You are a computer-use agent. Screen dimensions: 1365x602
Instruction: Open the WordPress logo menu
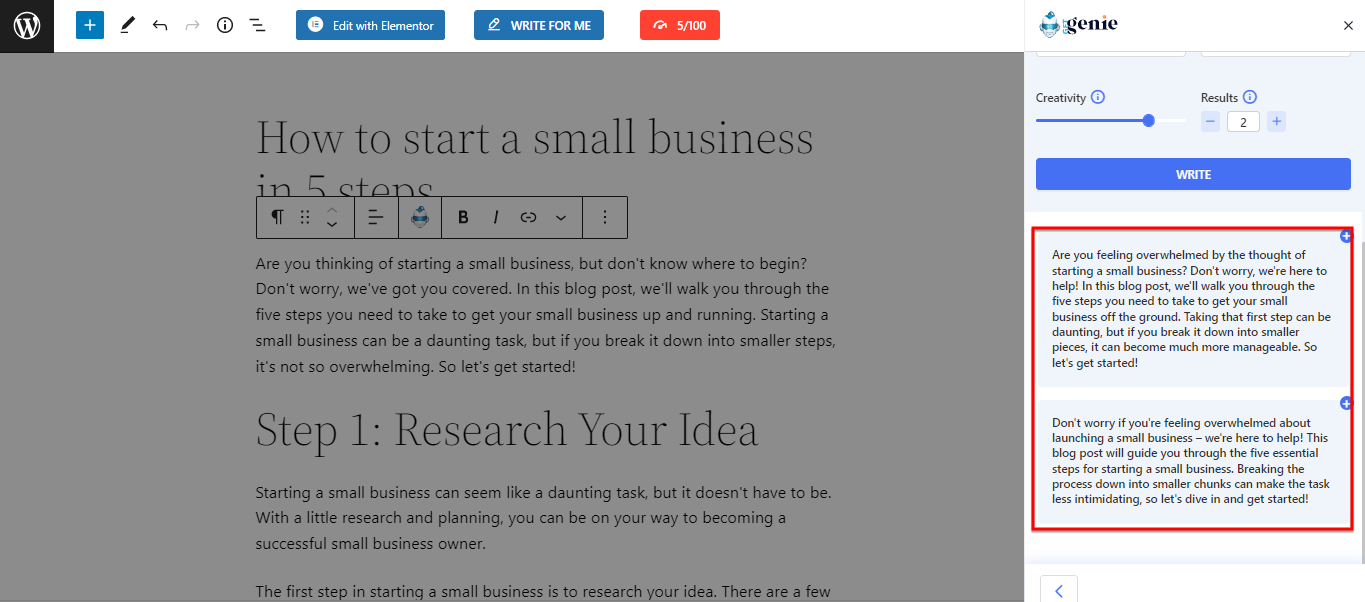tap(26, 25)
